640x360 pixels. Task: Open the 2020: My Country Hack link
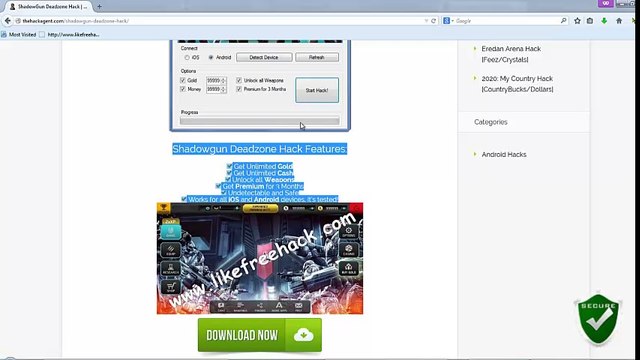pyautogui.click(x=517, y=84)
